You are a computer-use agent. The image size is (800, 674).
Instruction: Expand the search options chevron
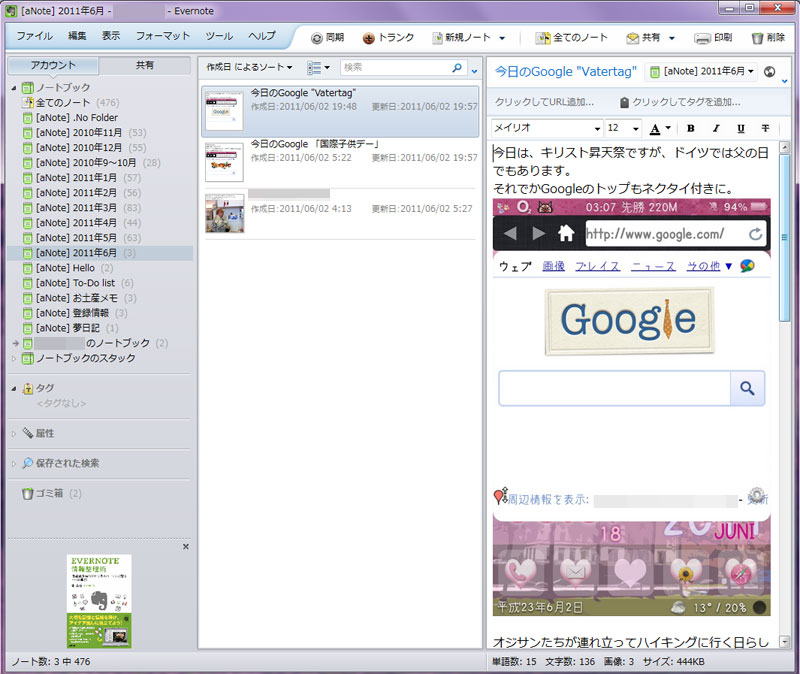pyautogui.click(x=474, y=71)
